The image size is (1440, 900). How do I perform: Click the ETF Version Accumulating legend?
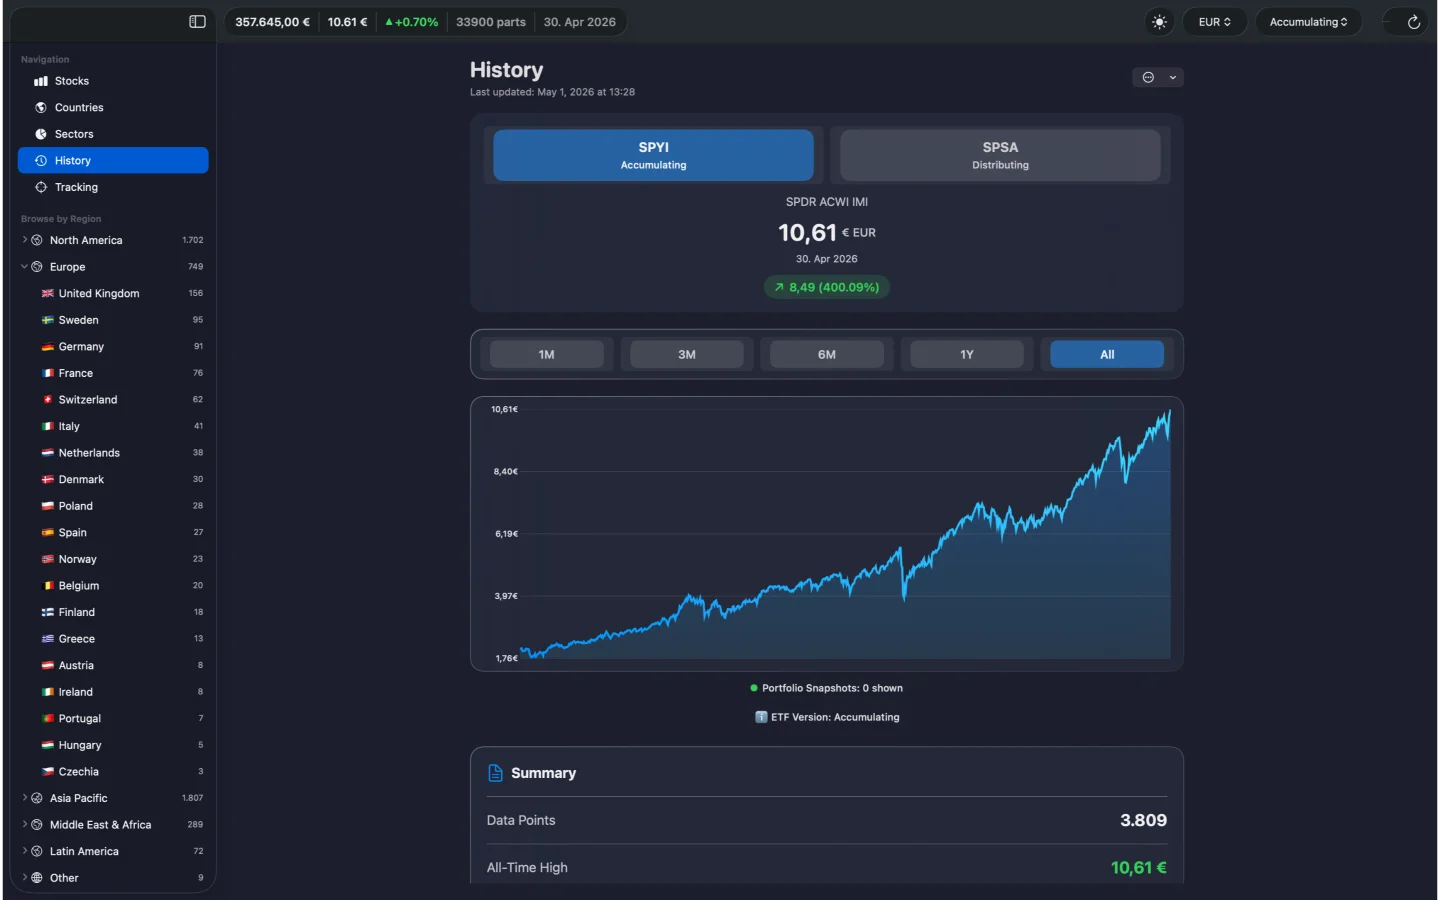click(827, 717)
